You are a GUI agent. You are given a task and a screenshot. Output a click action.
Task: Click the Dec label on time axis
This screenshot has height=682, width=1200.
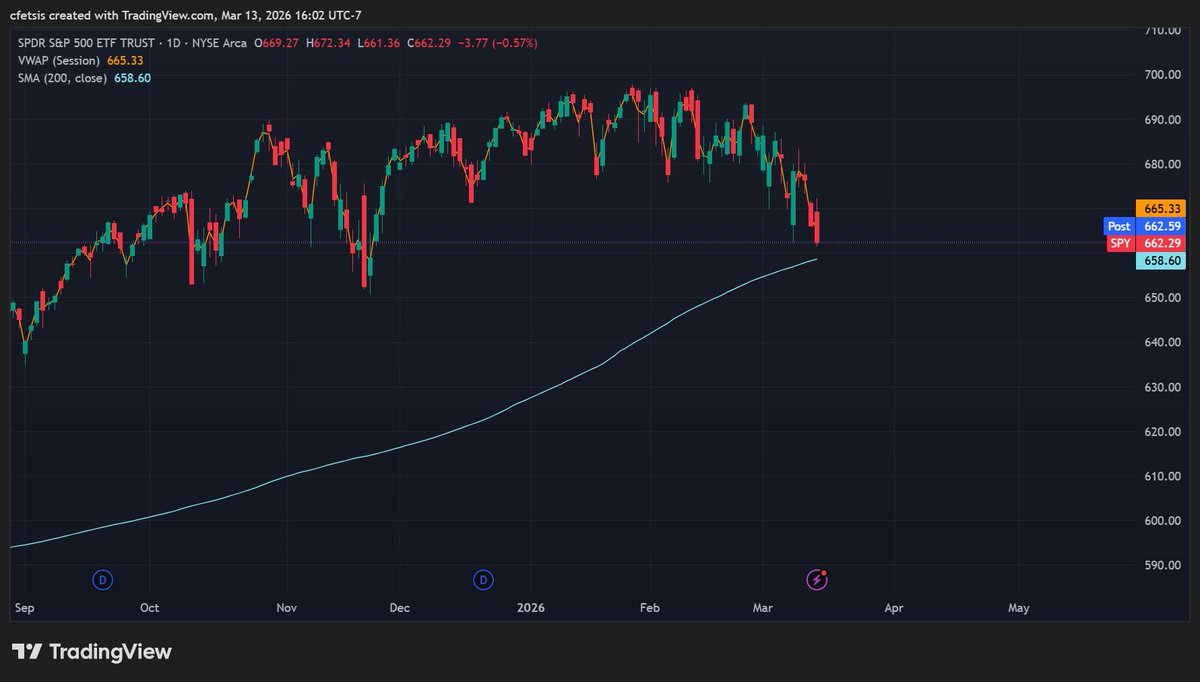[x=400, y=607]
